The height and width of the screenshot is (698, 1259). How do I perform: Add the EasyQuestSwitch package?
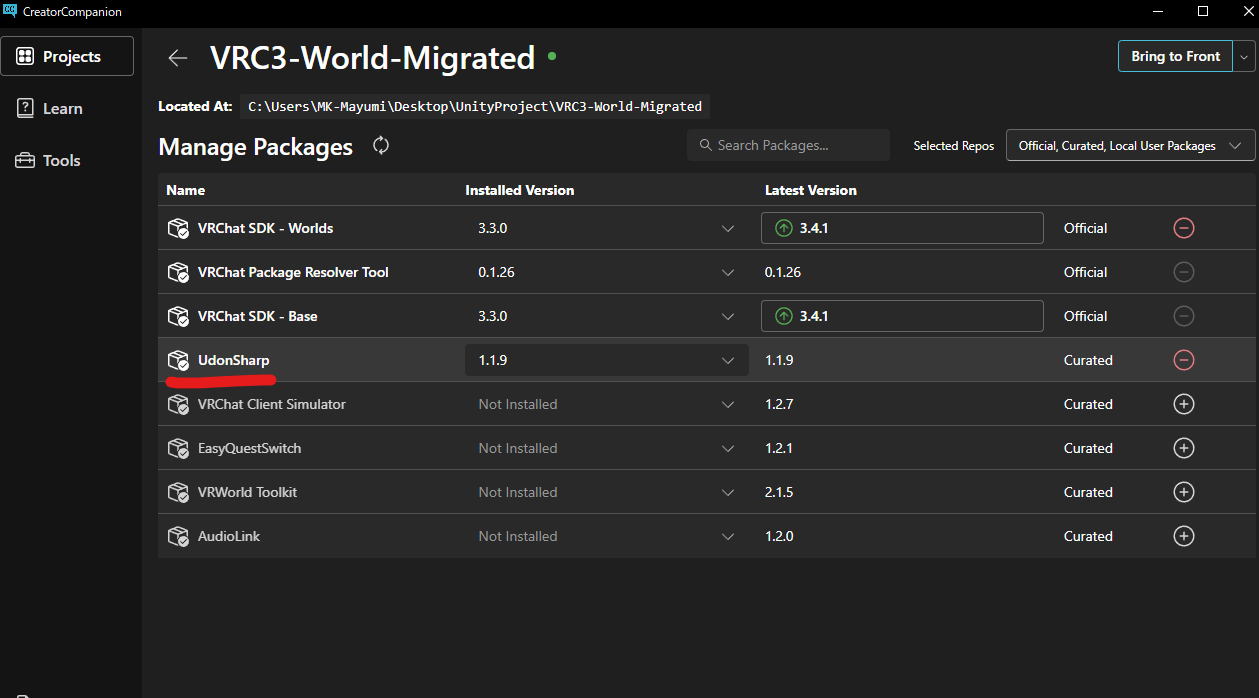1184,448
